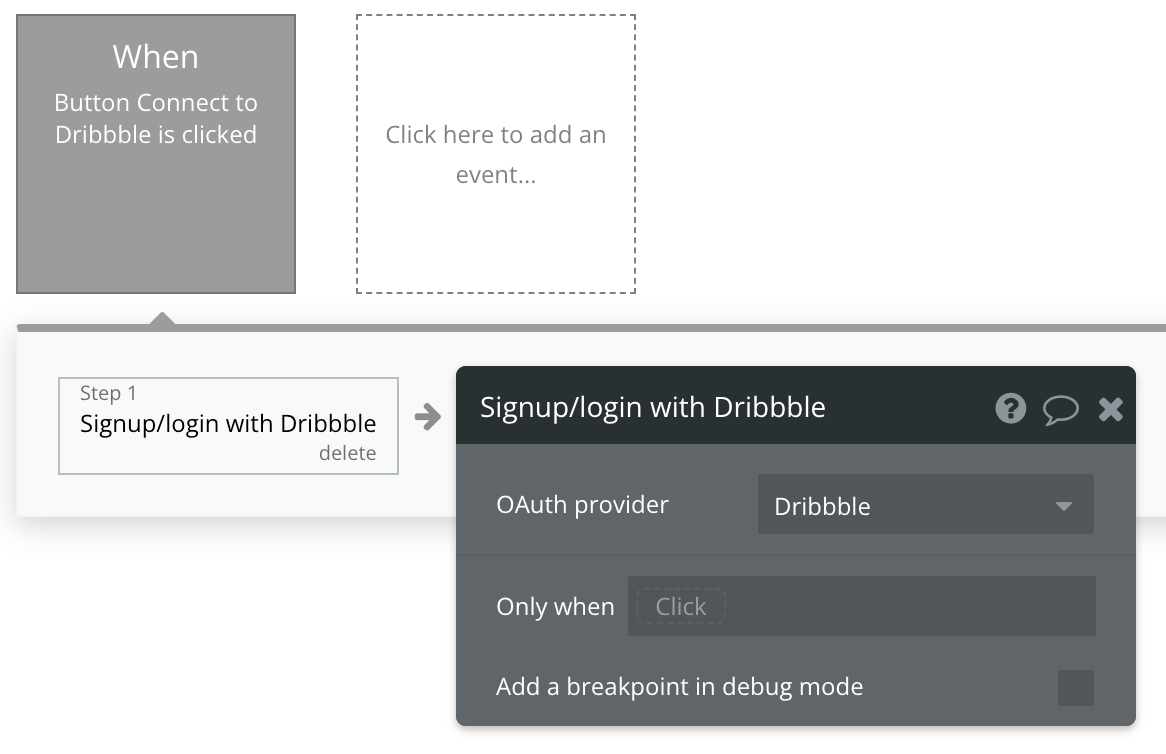The width and height of the screenshot is (1166, 754).
Task: Click the dashed "Click" condition placeholder
Action: point(680,606)
